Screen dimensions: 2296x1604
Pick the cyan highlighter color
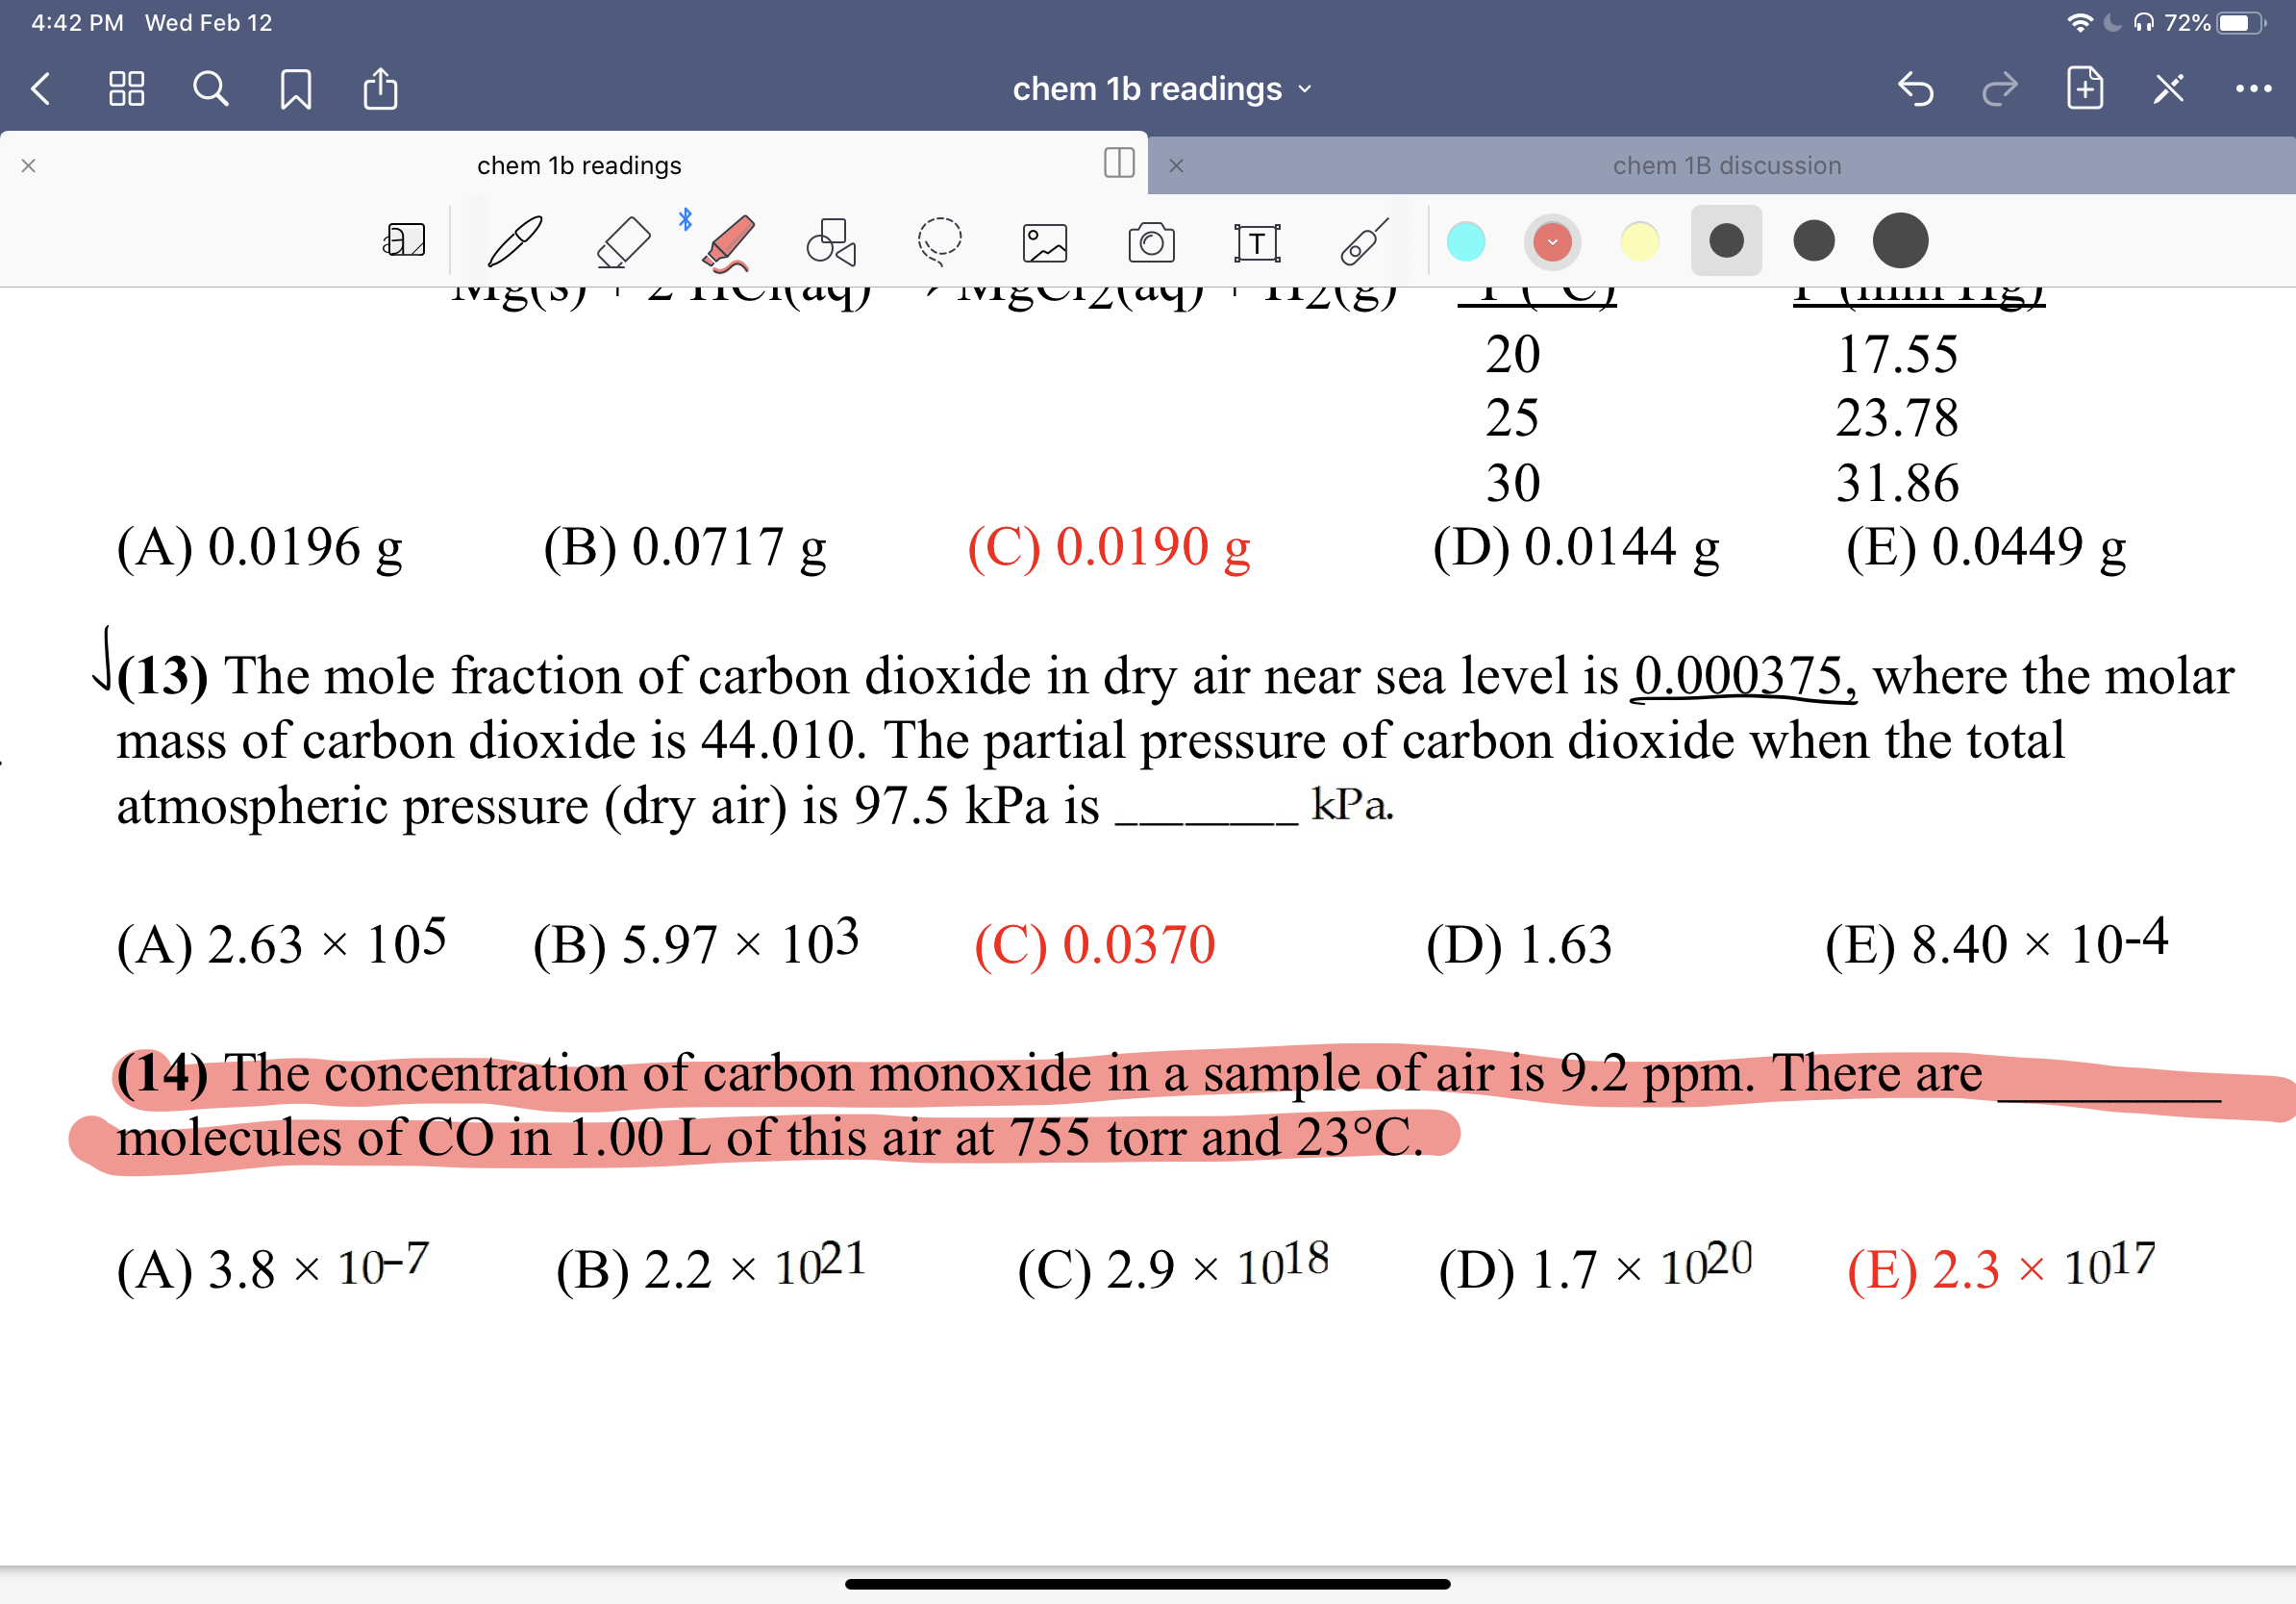[x=1466, y=241]
